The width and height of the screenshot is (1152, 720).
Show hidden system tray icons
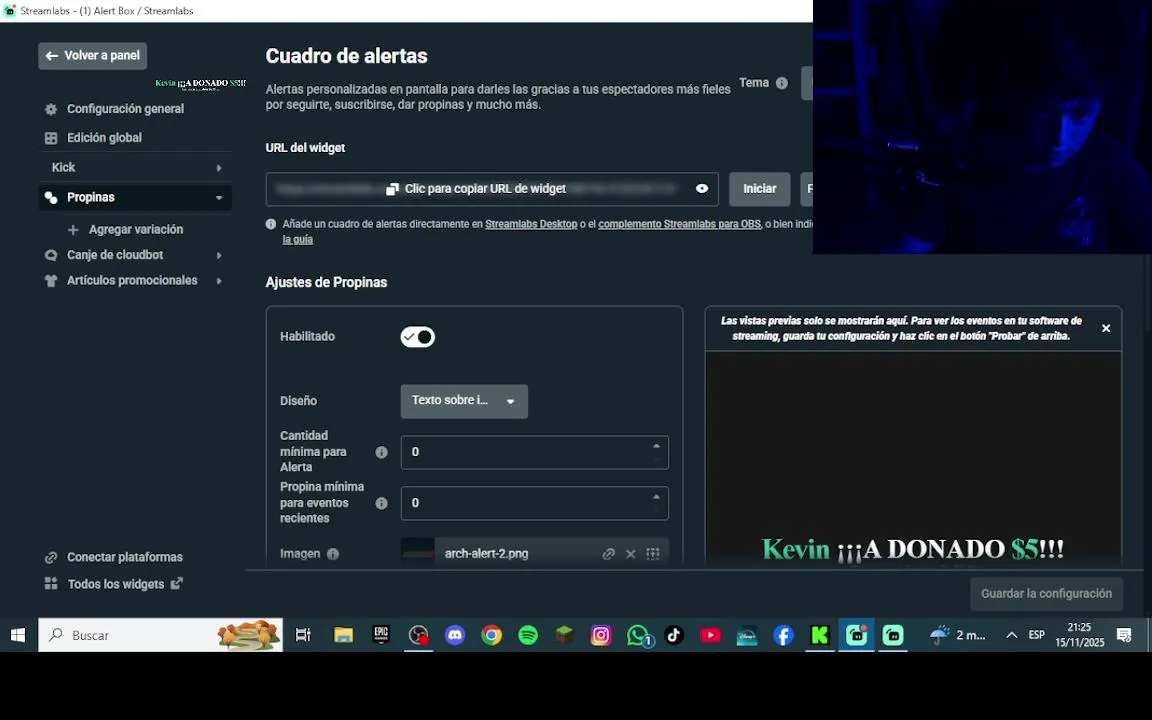coord(1012,636)
